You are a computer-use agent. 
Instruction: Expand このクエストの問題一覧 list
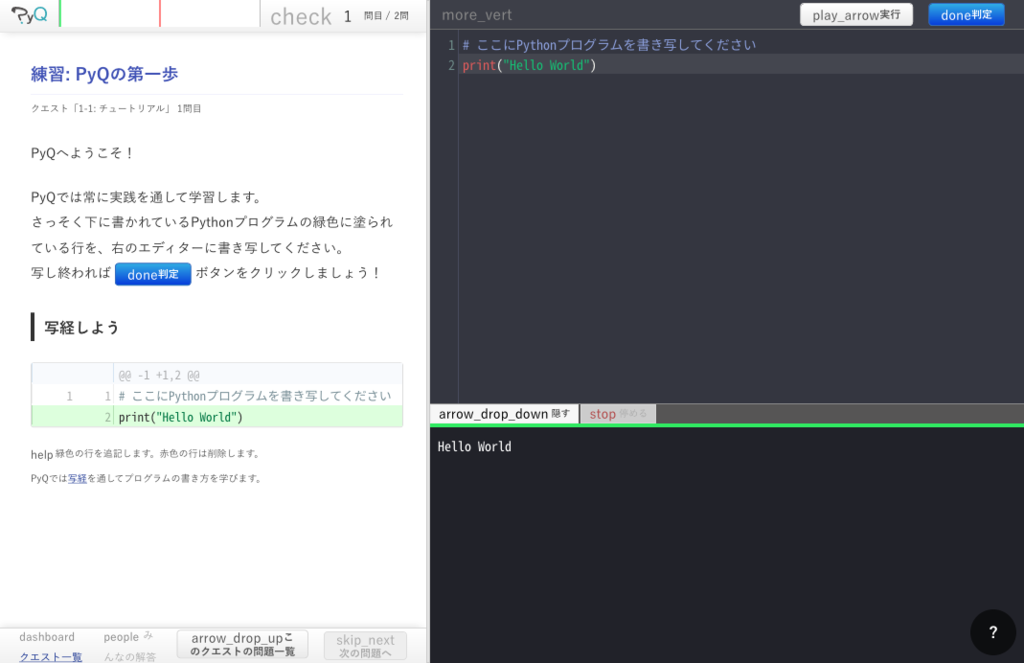[242, 645]
